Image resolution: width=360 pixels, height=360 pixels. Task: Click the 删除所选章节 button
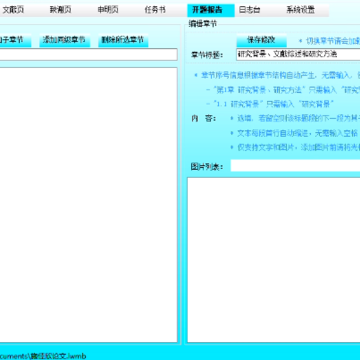pyautogui.click(x=123, y=40)
